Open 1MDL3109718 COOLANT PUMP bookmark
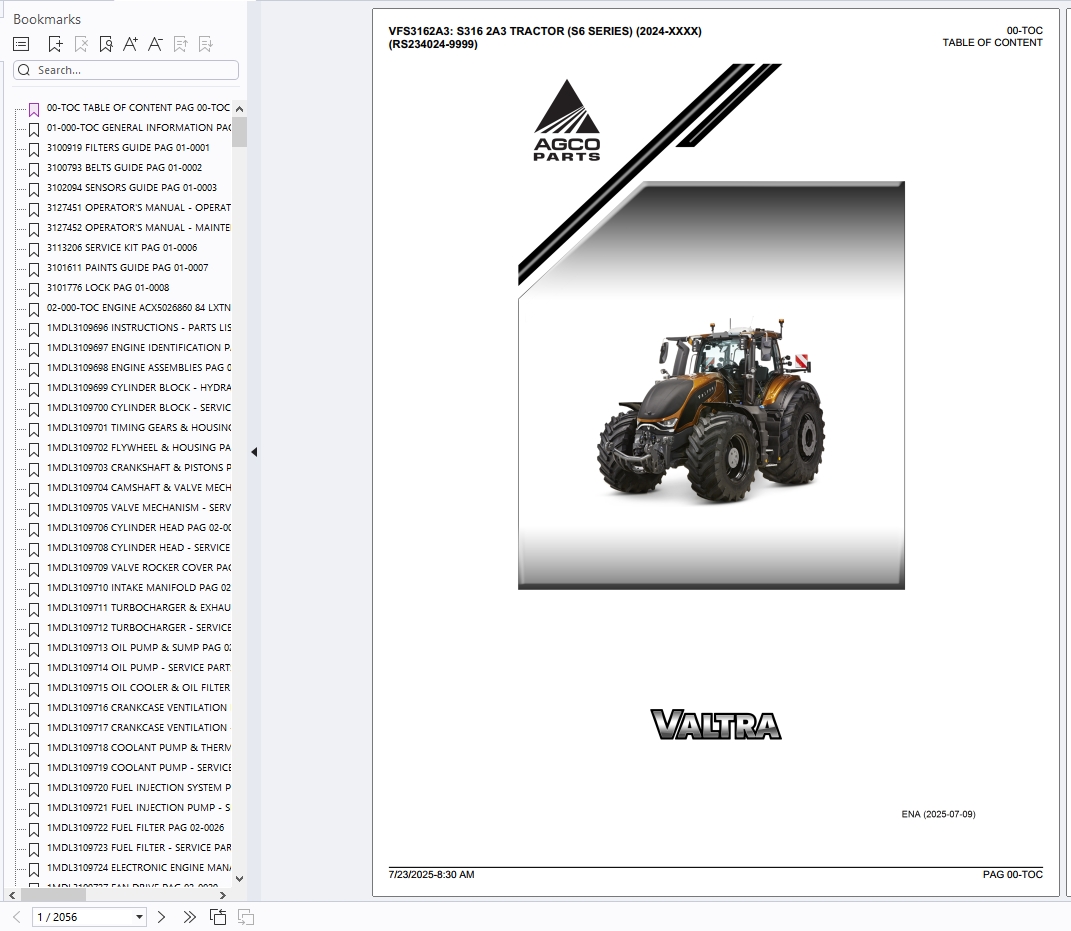The height and width of the screenshot is (931, 1071). (139, 748)
